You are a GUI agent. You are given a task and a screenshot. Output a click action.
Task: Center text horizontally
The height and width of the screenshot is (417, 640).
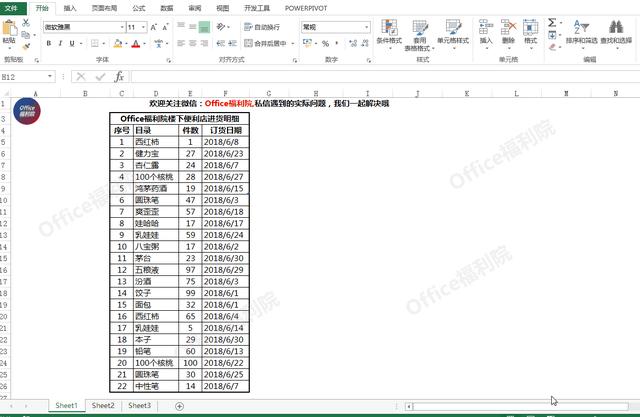(x=193, y=43)
